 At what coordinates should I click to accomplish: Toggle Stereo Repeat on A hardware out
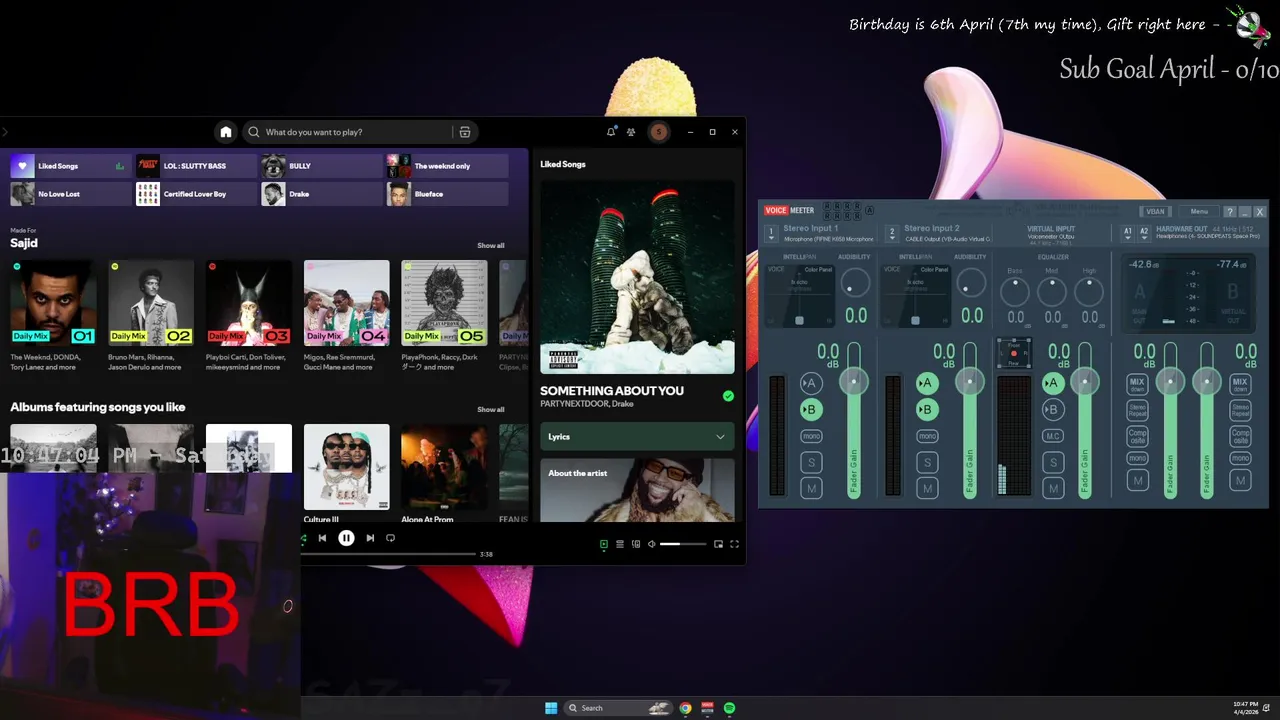[1137, 410]
